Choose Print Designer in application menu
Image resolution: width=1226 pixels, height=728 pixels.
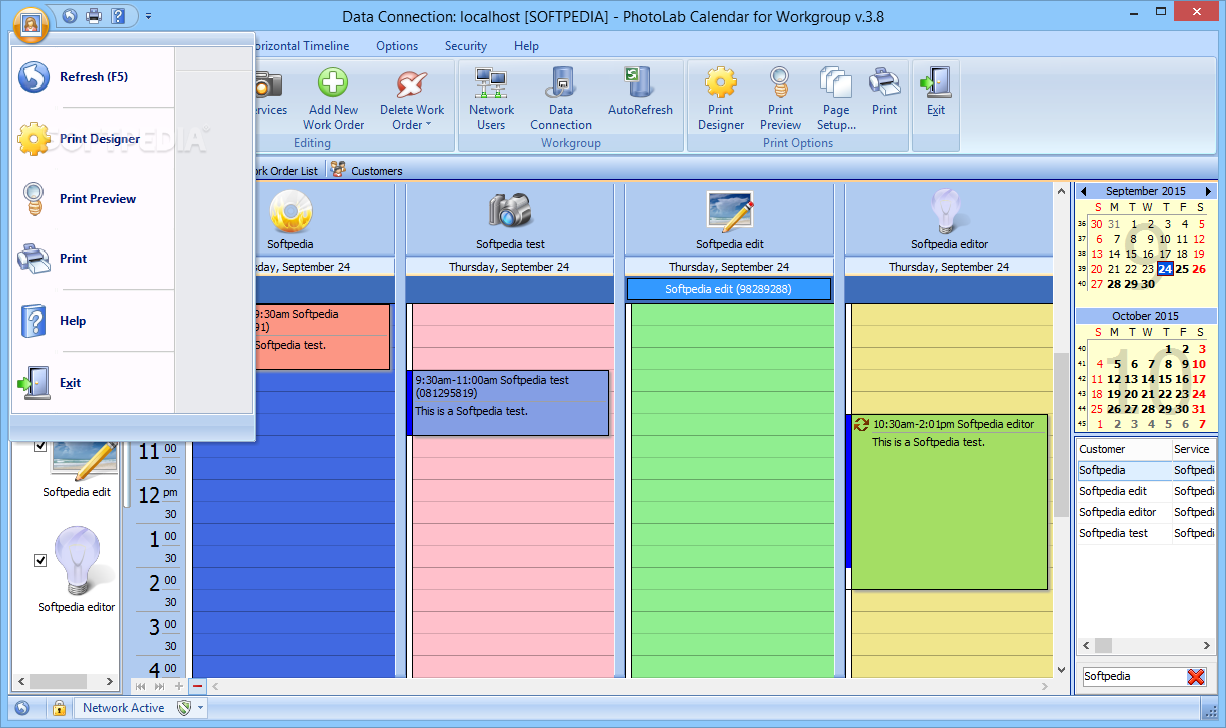pos(92,139)
